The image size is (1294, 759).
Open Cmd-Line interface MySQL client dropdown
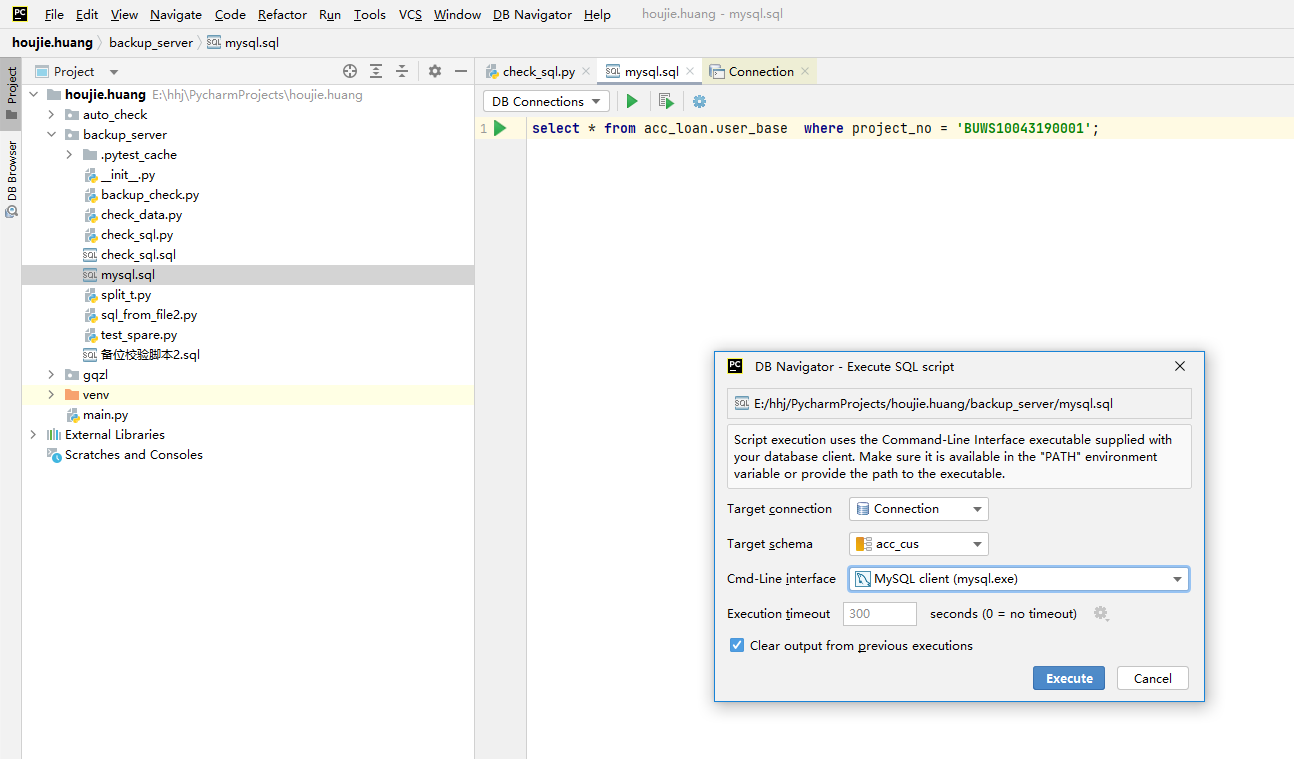pos(1018,578)
